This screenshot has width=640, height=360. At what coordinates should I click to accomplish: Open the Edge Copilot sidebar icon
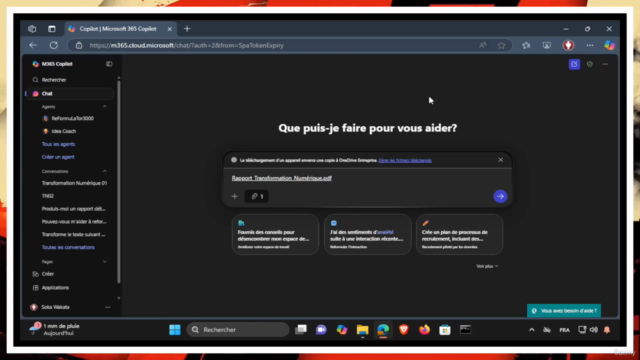tap(609, 45)
